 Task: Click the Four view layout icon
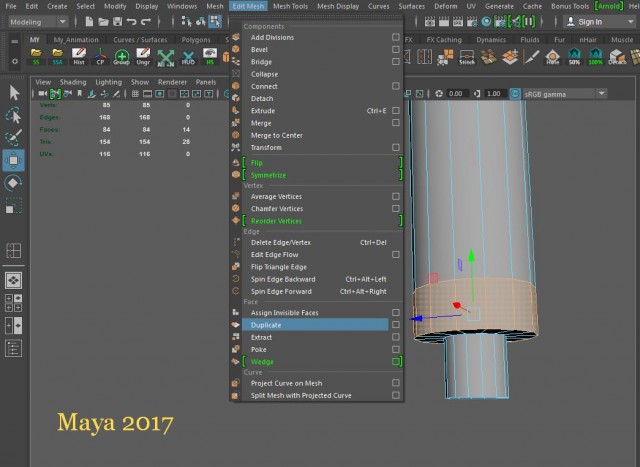[13, 302]
